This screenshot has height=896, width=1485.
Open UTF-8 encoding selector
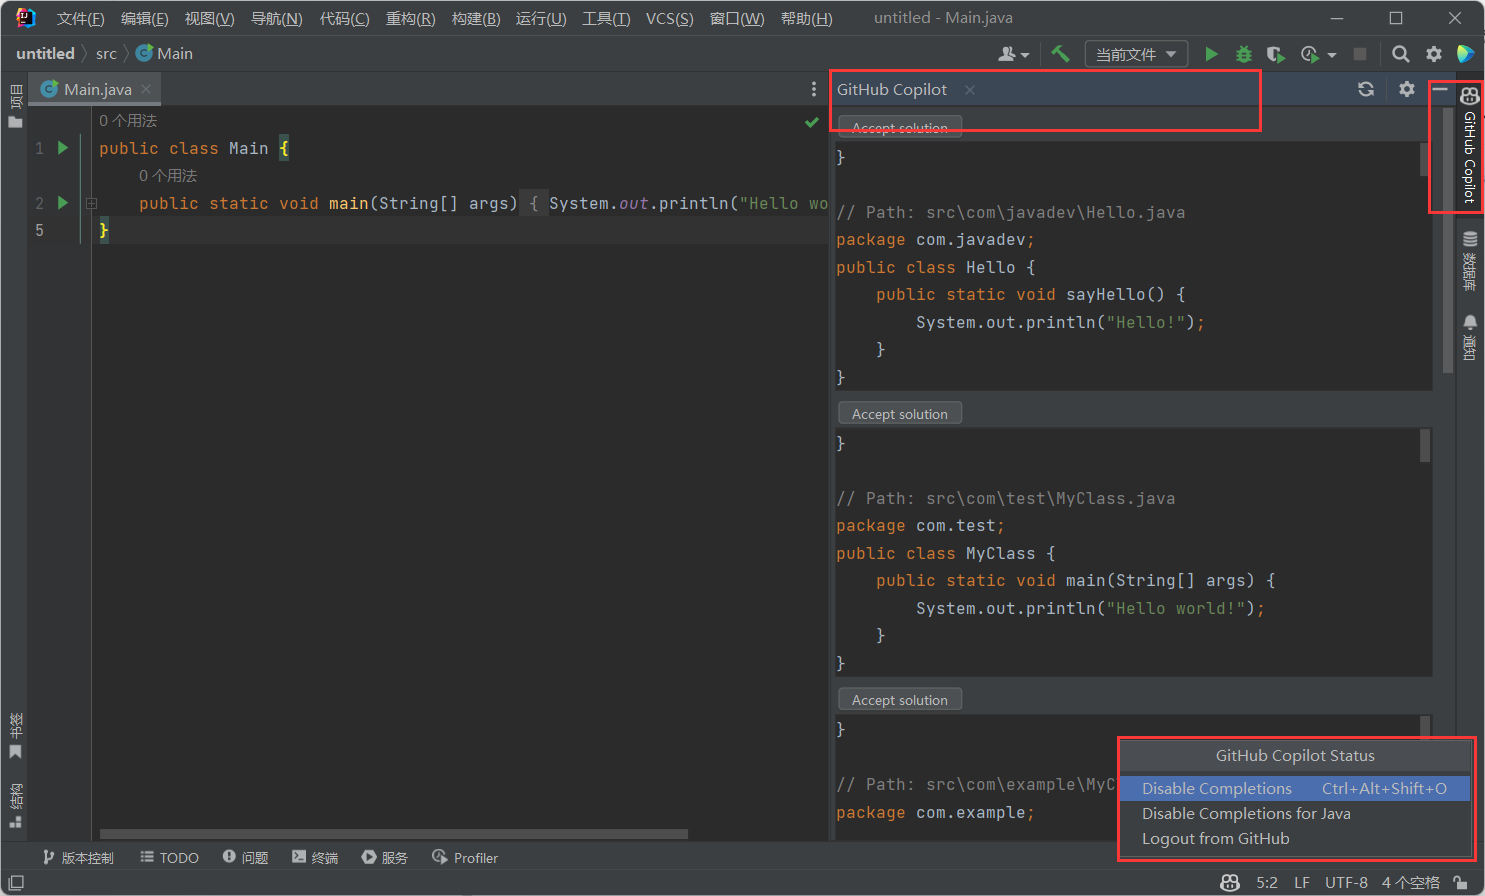click(1346, 883)
